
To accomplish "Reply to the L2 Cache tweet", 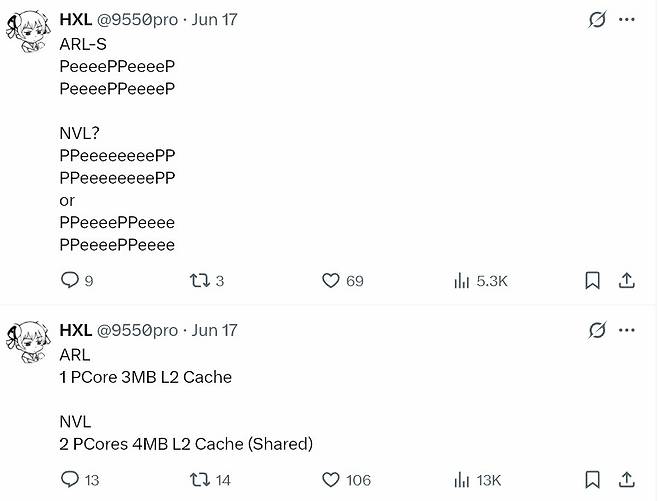I will coord(70,480).
